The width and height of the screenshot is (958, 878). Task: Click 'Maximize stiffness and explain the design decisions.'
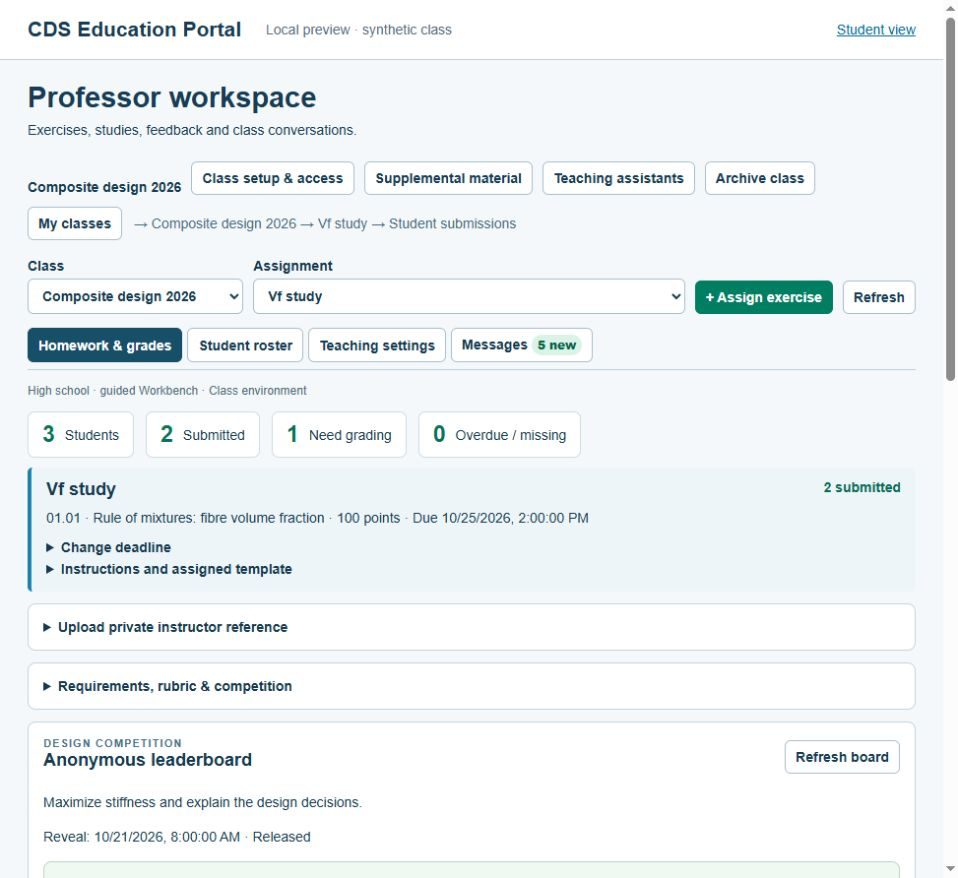click(202, 802)
